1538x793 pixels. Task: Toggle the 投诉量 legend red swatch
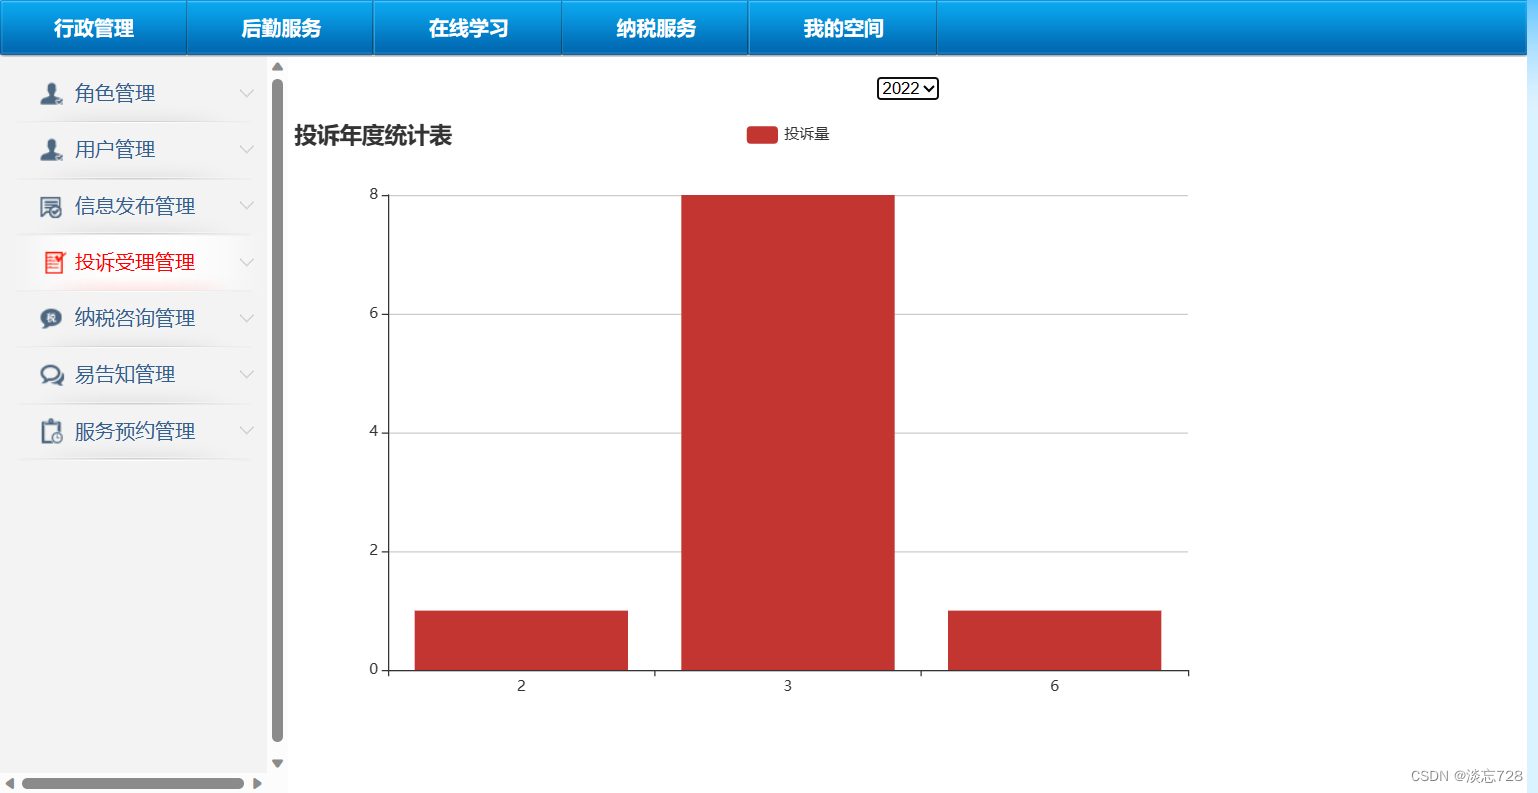(x=762, y=134)
